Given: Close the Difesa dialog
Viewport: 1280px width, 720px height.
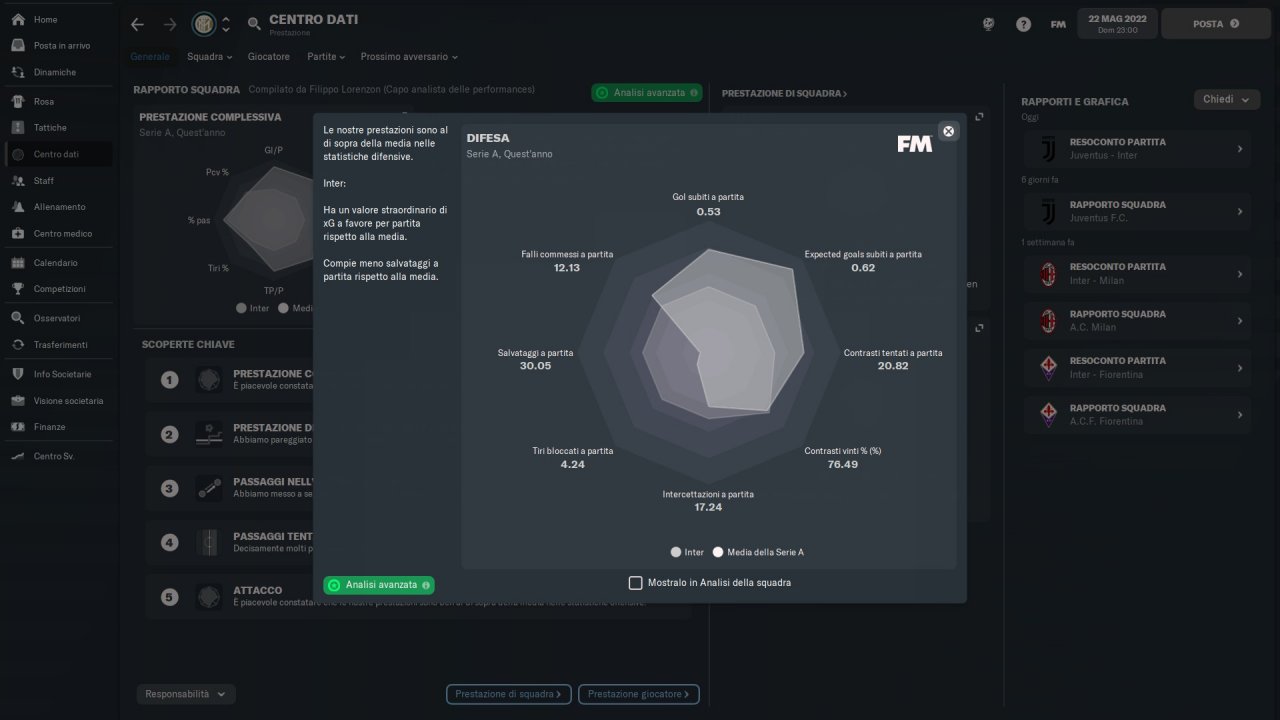Looking at the screenshot, I should click(x=948, y=131).
